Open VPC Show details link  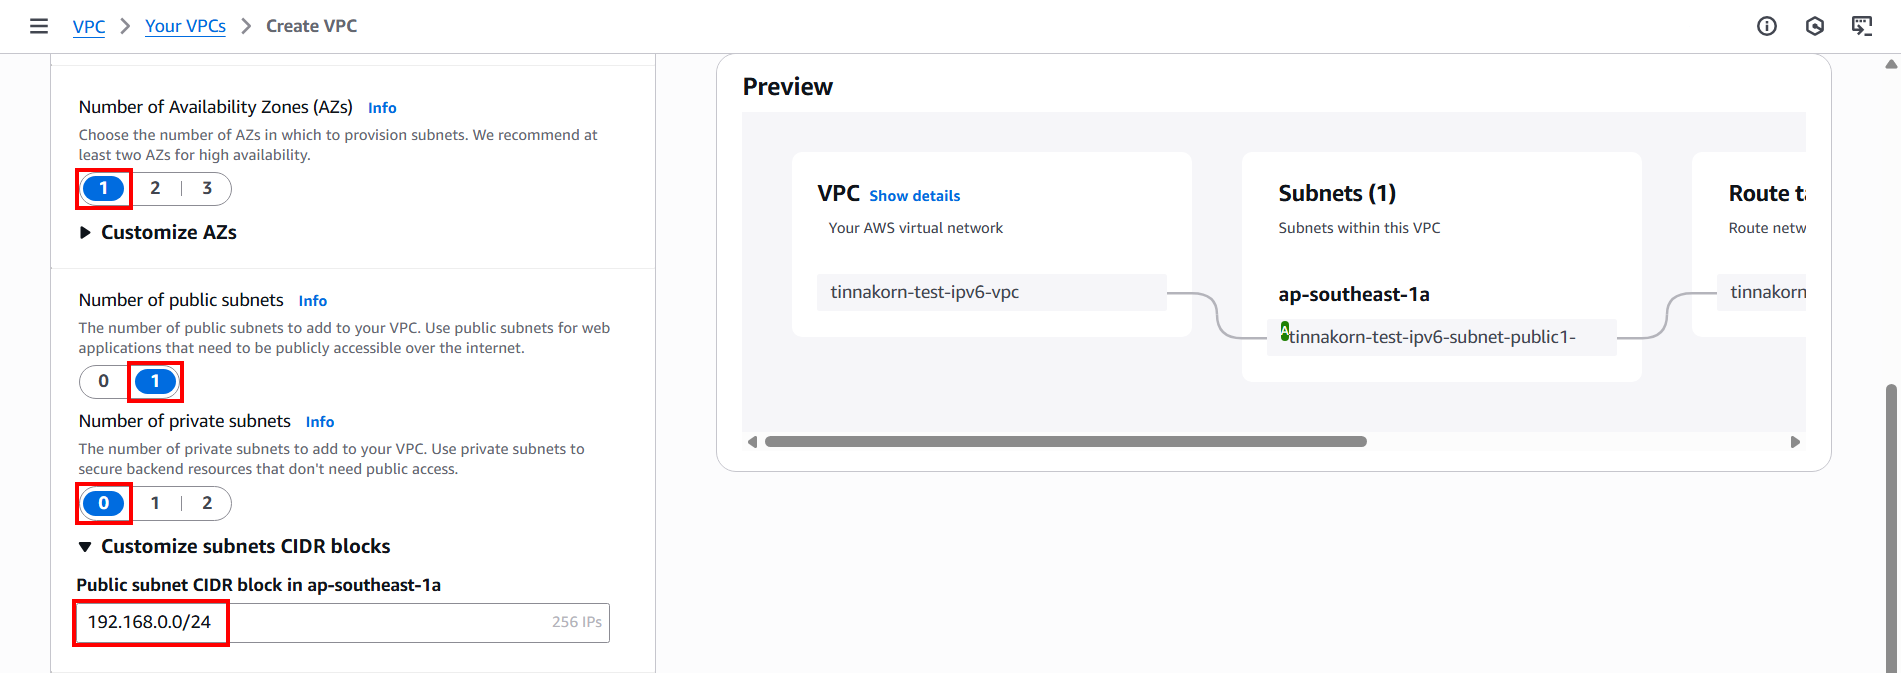[x=914, y=195]
